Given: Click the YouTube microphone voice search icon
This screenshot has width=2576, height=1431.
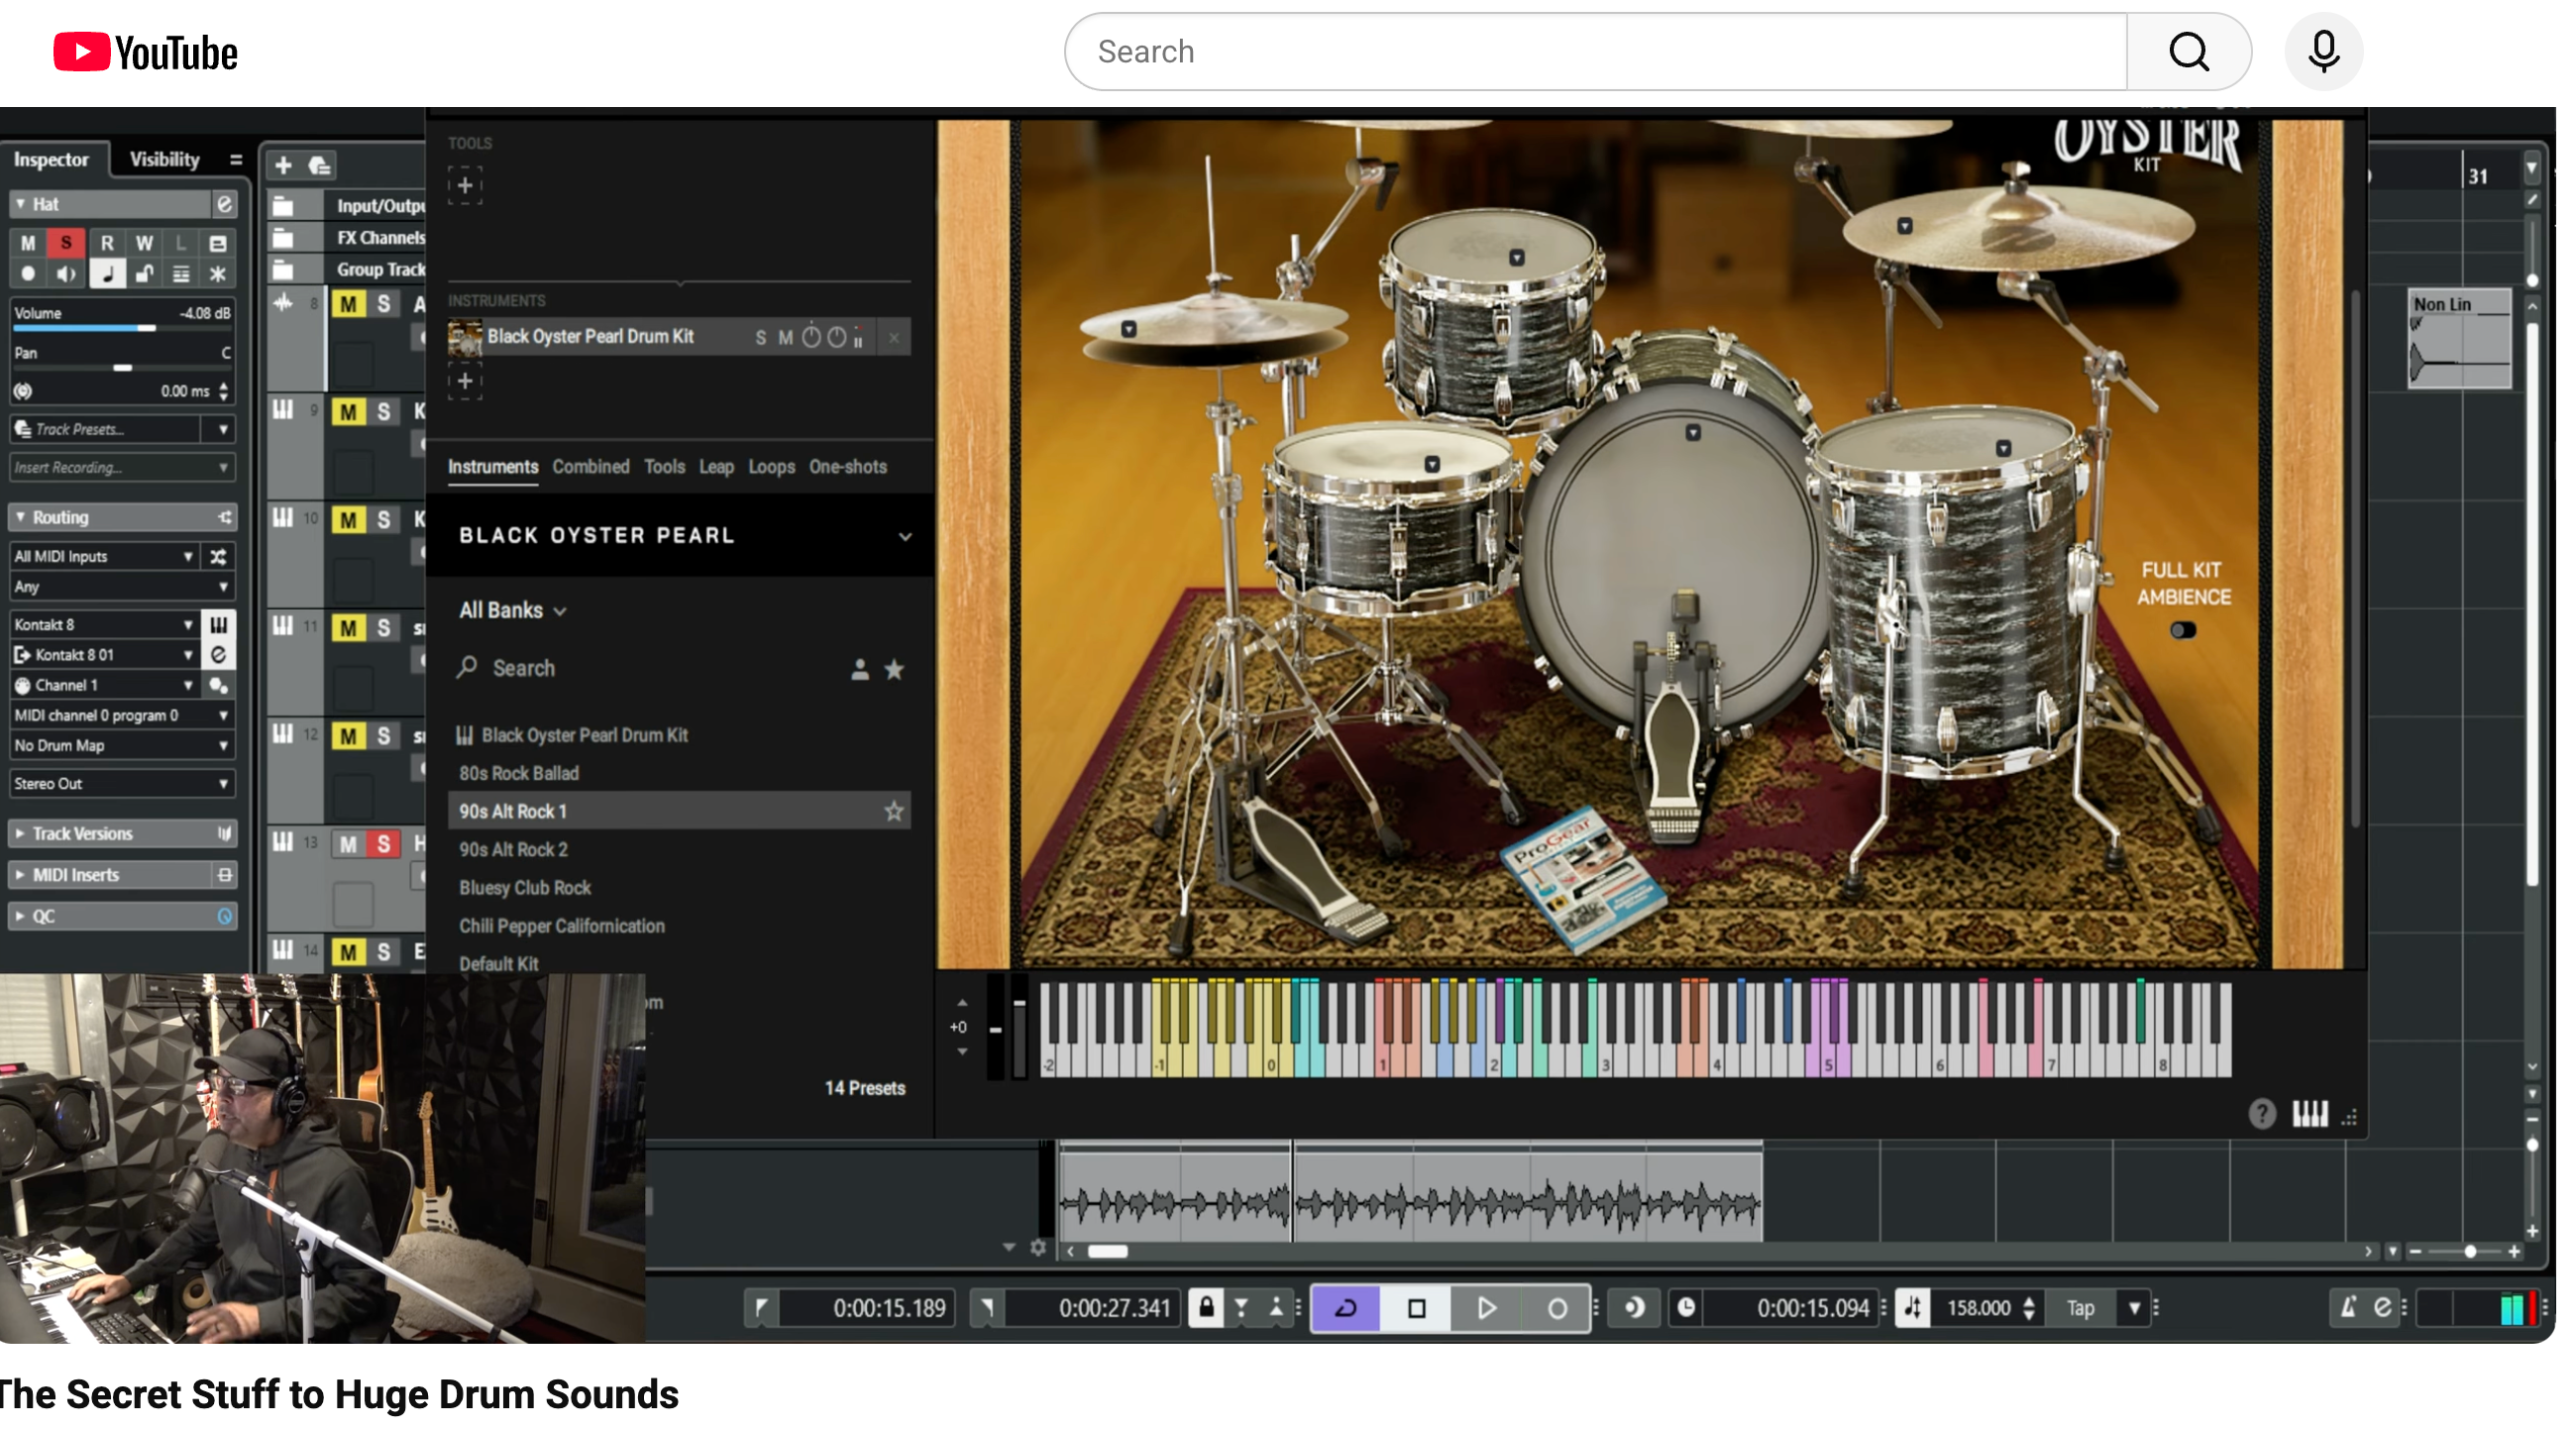Looking at the screenshot, I should tap(2322, 52).
